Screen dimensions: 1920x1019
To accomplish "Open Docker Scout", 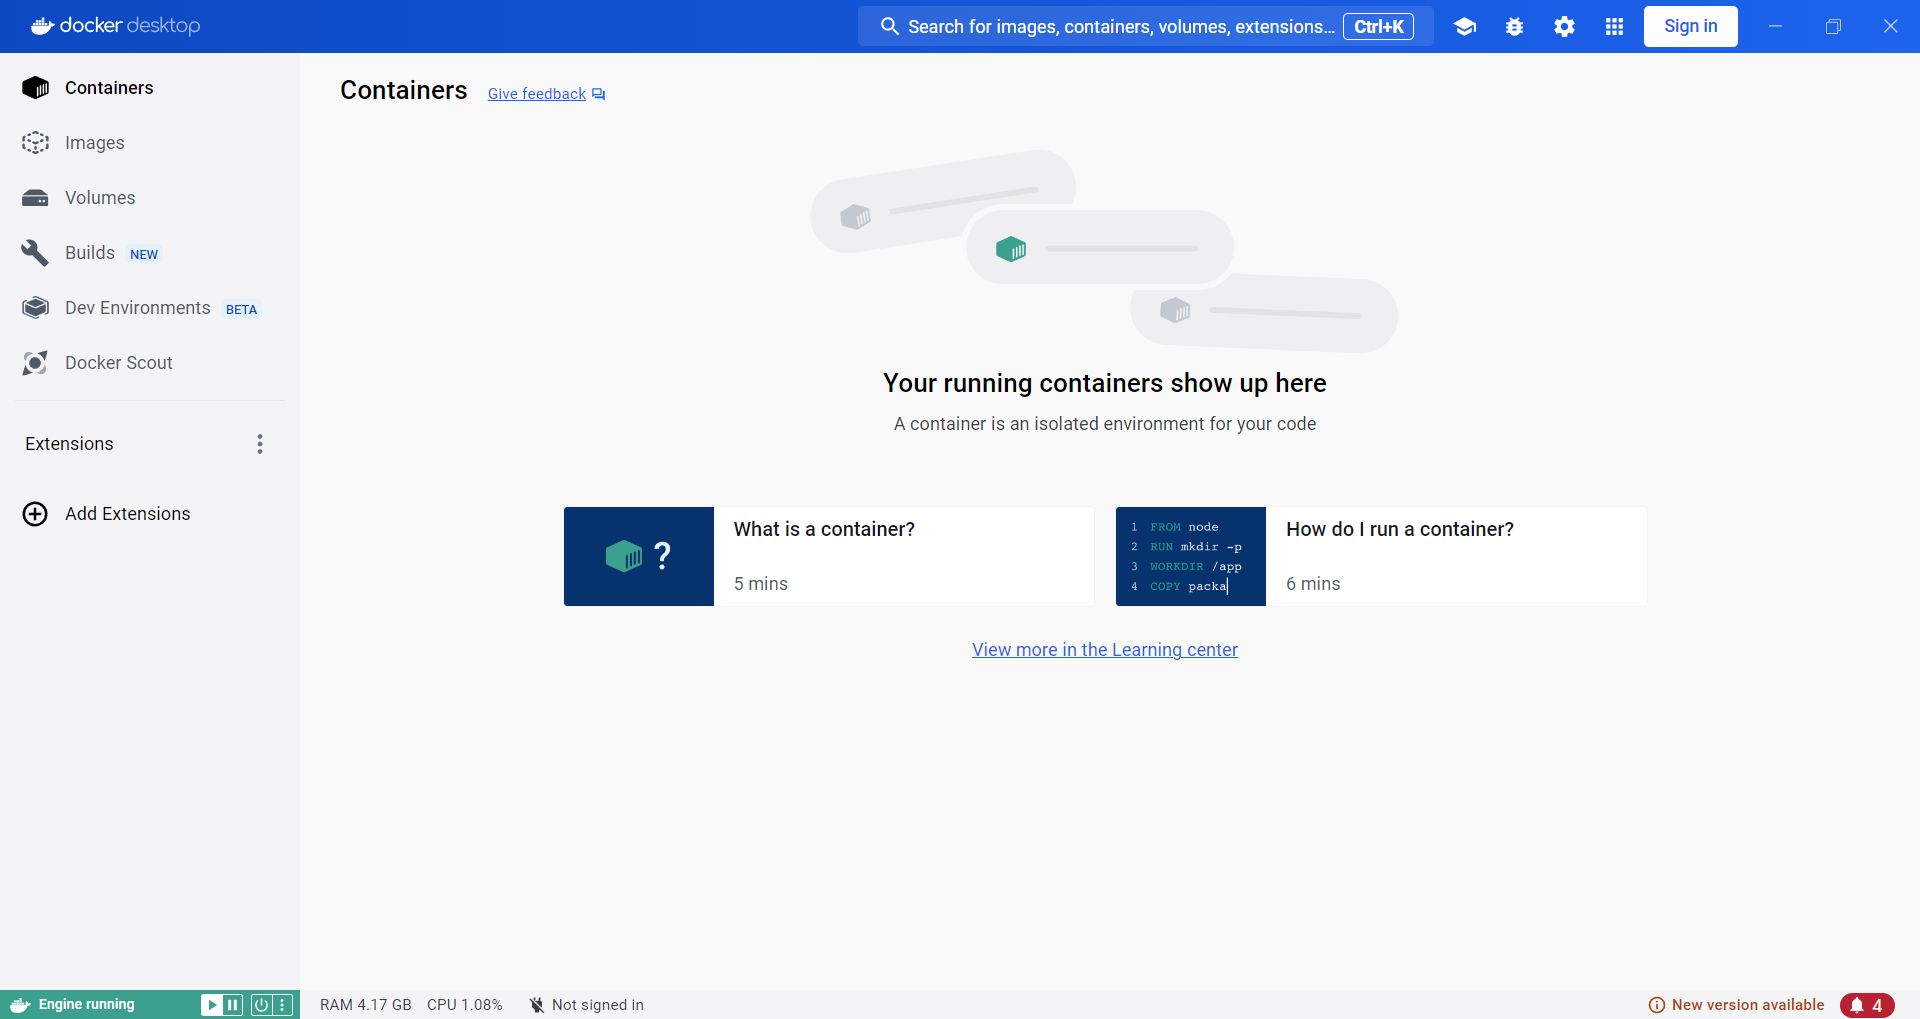I will [x=120, y=362].
